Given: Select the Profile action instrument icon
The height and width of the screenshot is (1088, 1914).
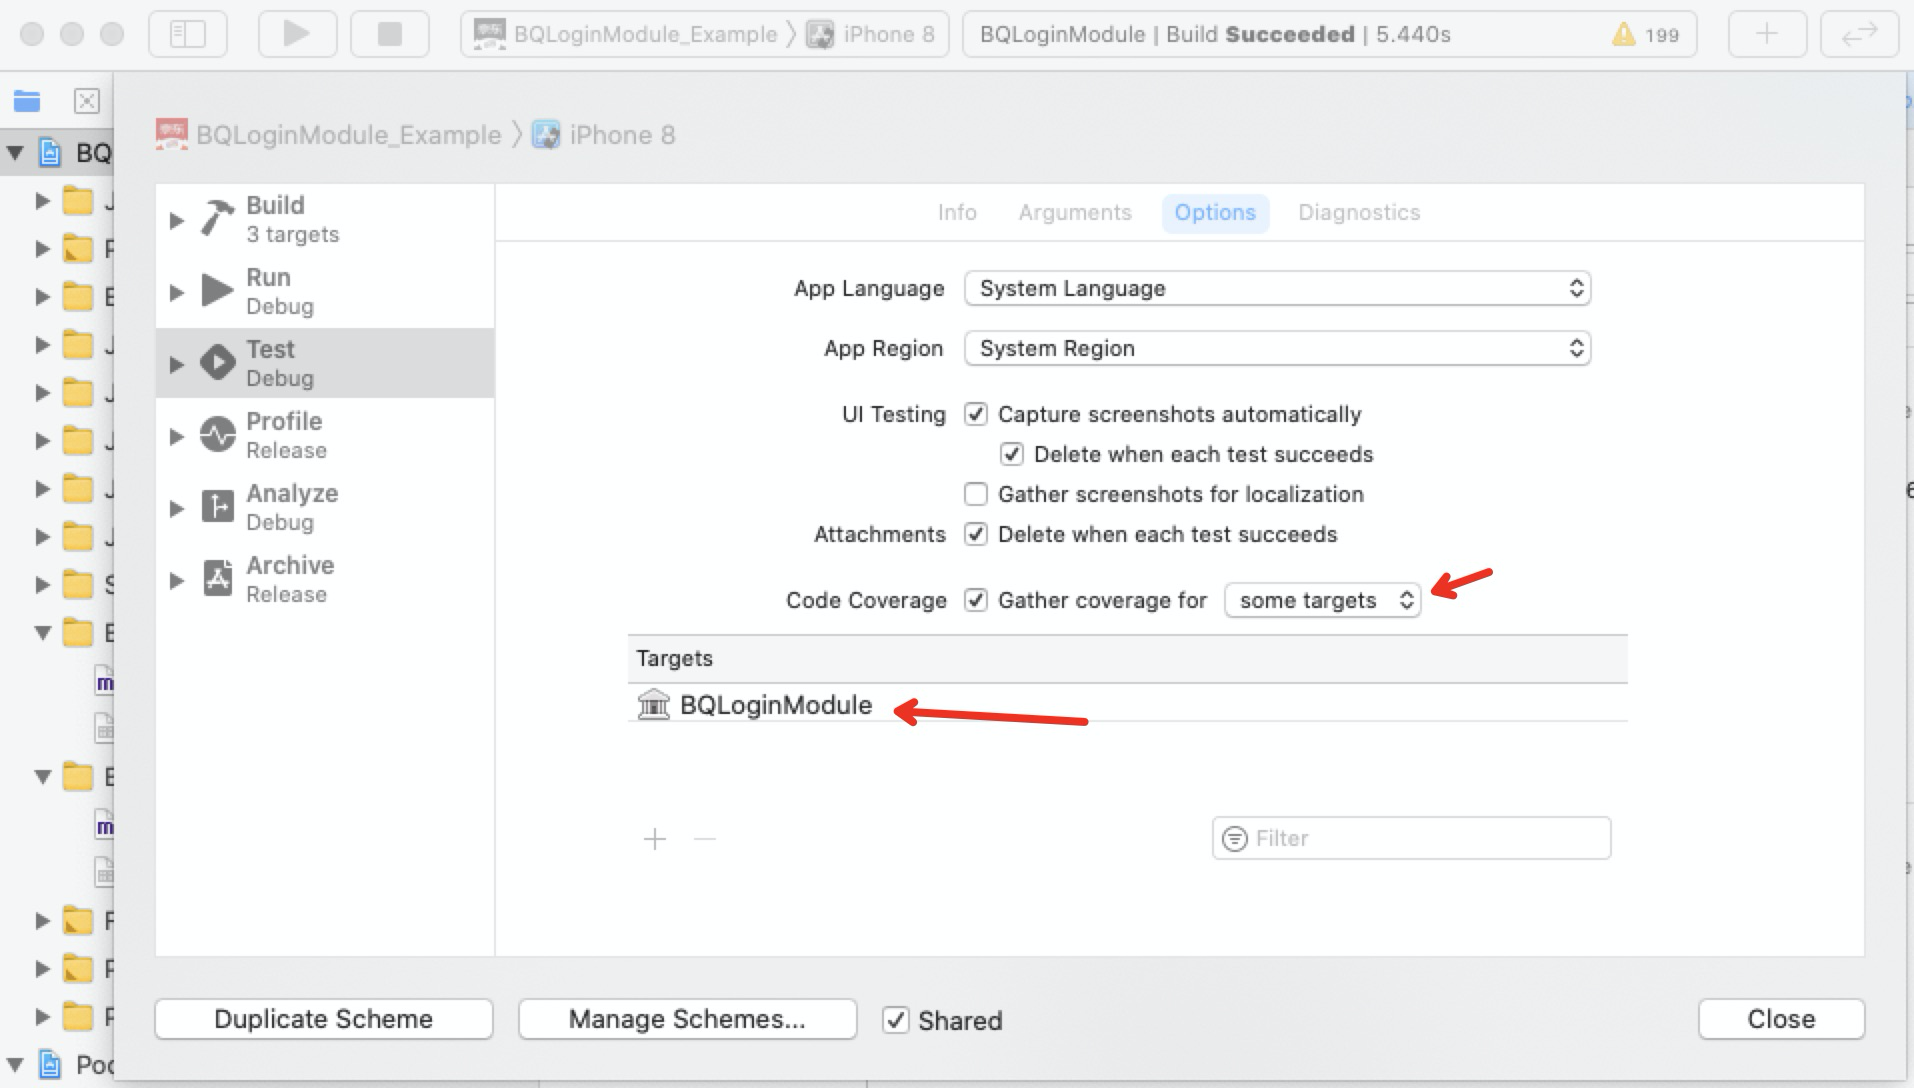Looking at the screenshot, I should coord(217,434).
